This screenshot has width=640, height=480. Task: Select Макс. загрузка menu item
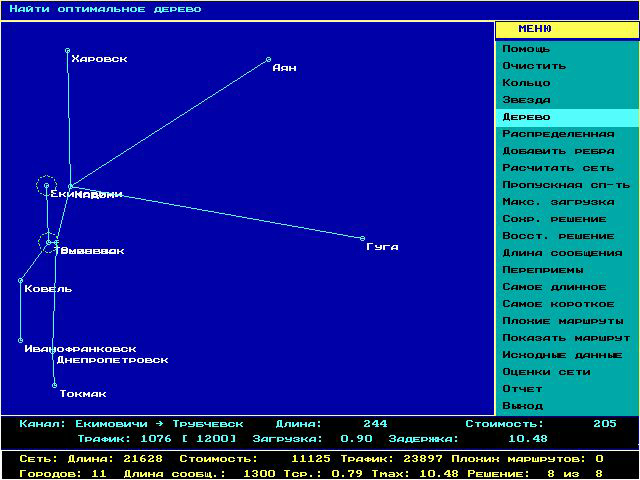tap(567, 202)
